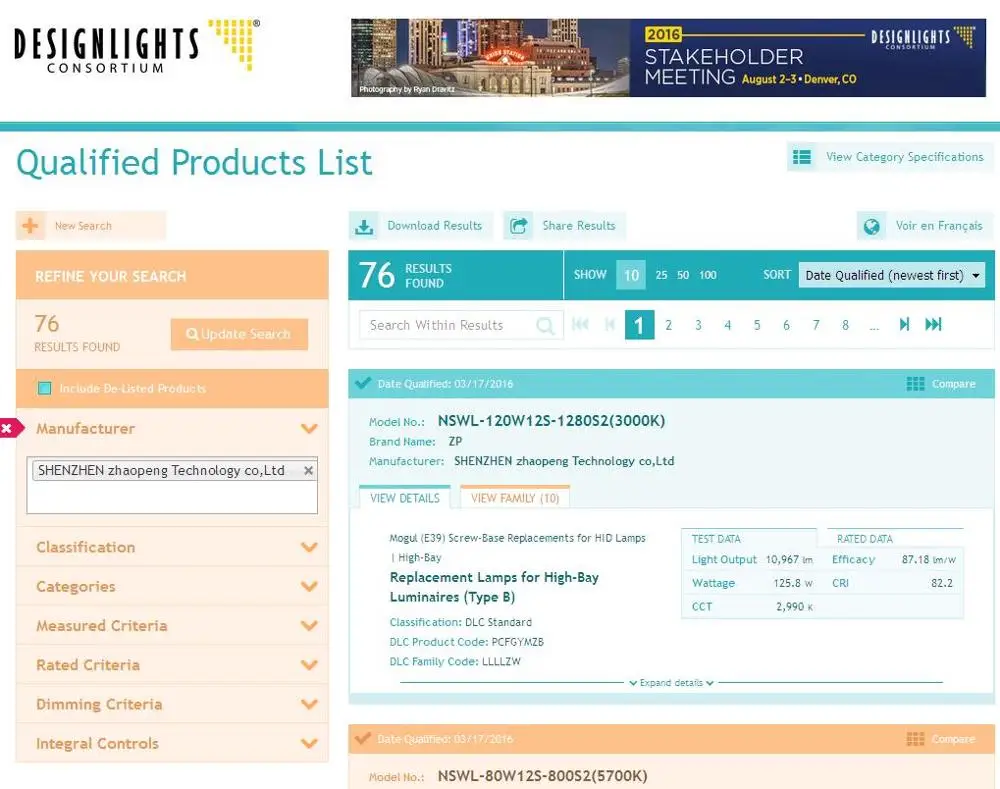The height and width of the screenshot is (789, 1000).
Task: Show 25 results per page
Action: coord(661,275)
